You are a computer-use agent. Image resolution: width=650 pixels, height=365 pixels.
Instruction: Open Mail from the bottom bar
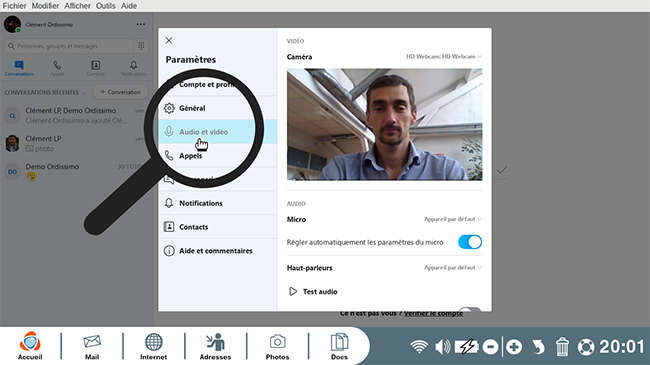[x=92, y=346]
